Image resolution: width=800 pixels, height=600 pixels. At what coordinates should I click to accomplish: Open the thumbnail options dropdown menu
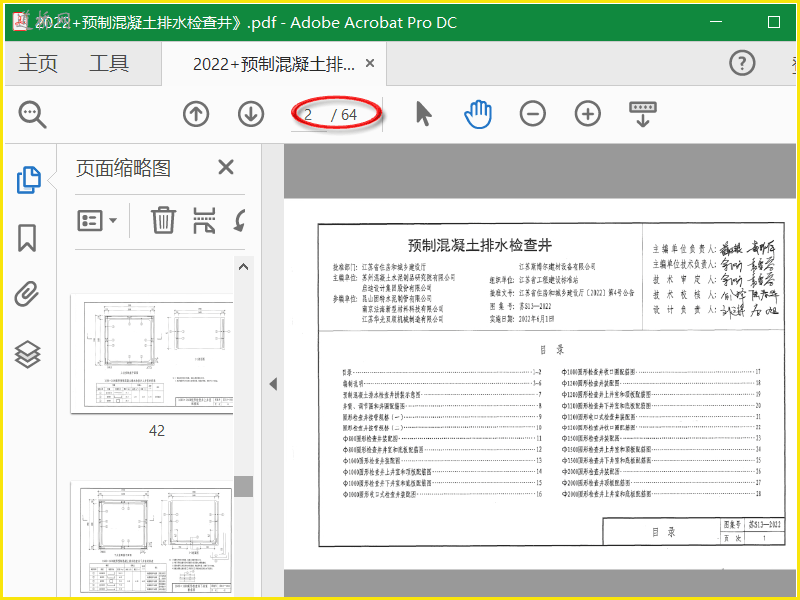point(97,221)
